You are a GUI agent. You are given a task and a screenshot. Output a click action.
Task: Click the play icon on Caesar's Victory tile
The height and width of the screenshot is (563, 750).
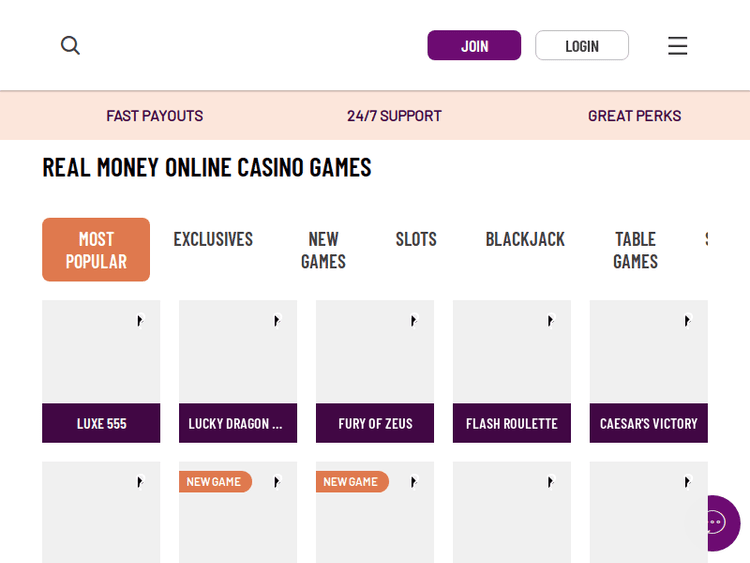pyautogui.click(x=687, y=321)
